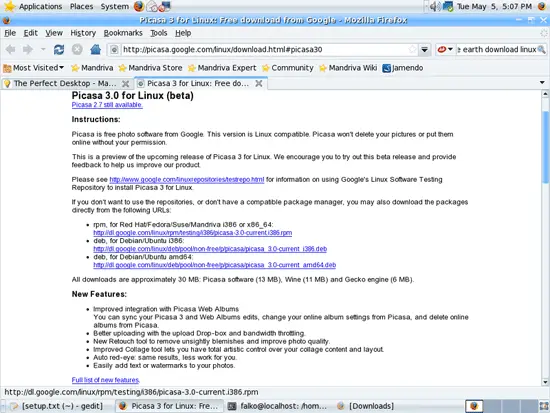Open the Mandriva Expert bookmark
Screen dimensions: 550x413
(222, 68)
